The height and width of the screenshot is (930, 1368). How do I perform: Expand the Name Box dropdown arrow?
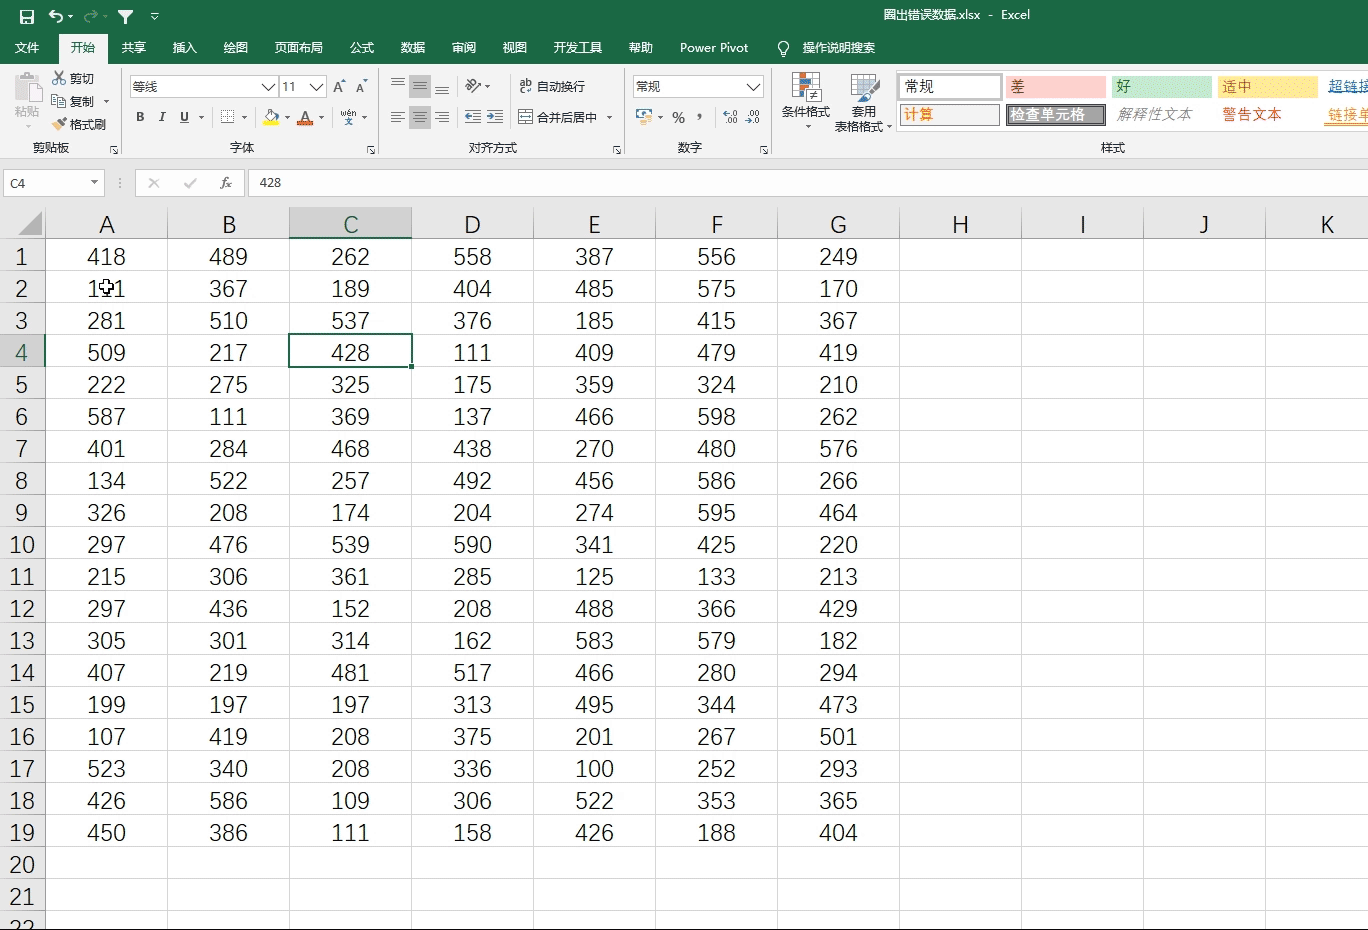(x=94, y=183)
